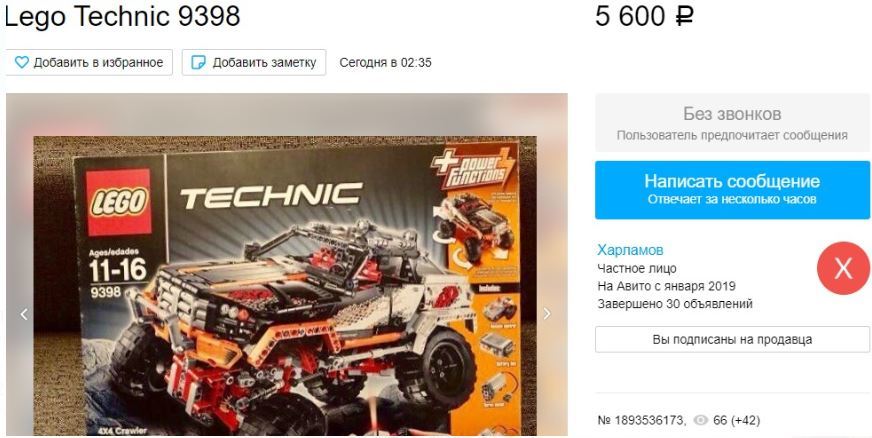Click the price 5 600
Image resolution: width=872 pixels, height=438 pixels.
click(630, 16)
